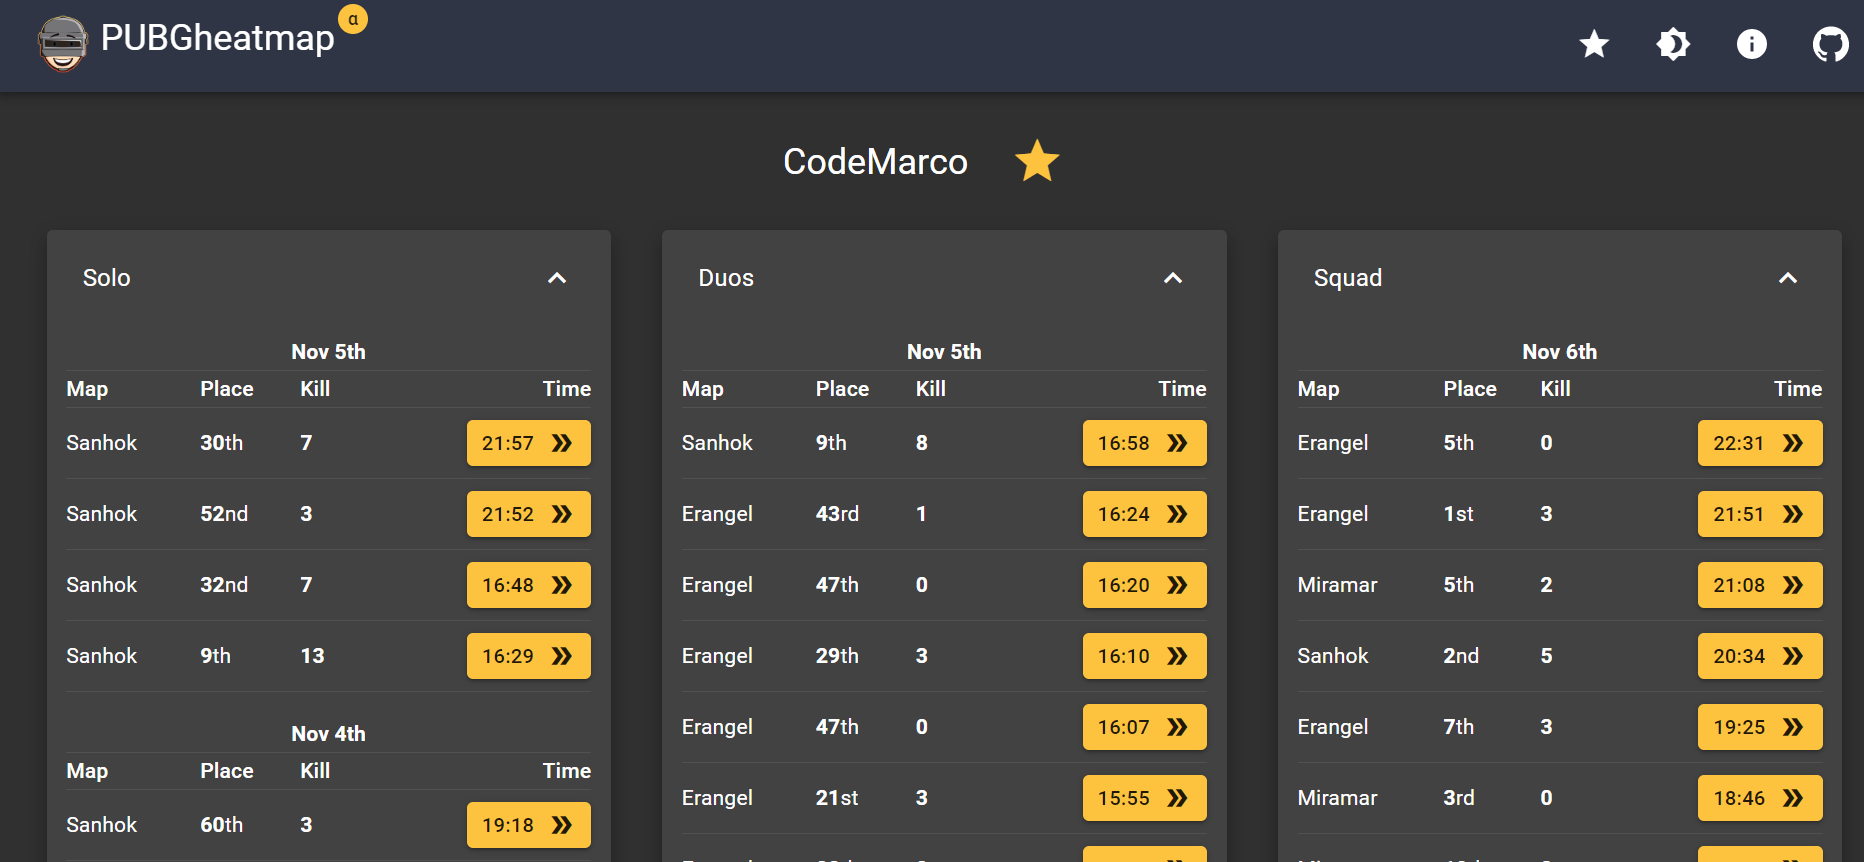1864x862 pixels.
Task: Click the CodeMarco player name
Action: tap(875, 162)
